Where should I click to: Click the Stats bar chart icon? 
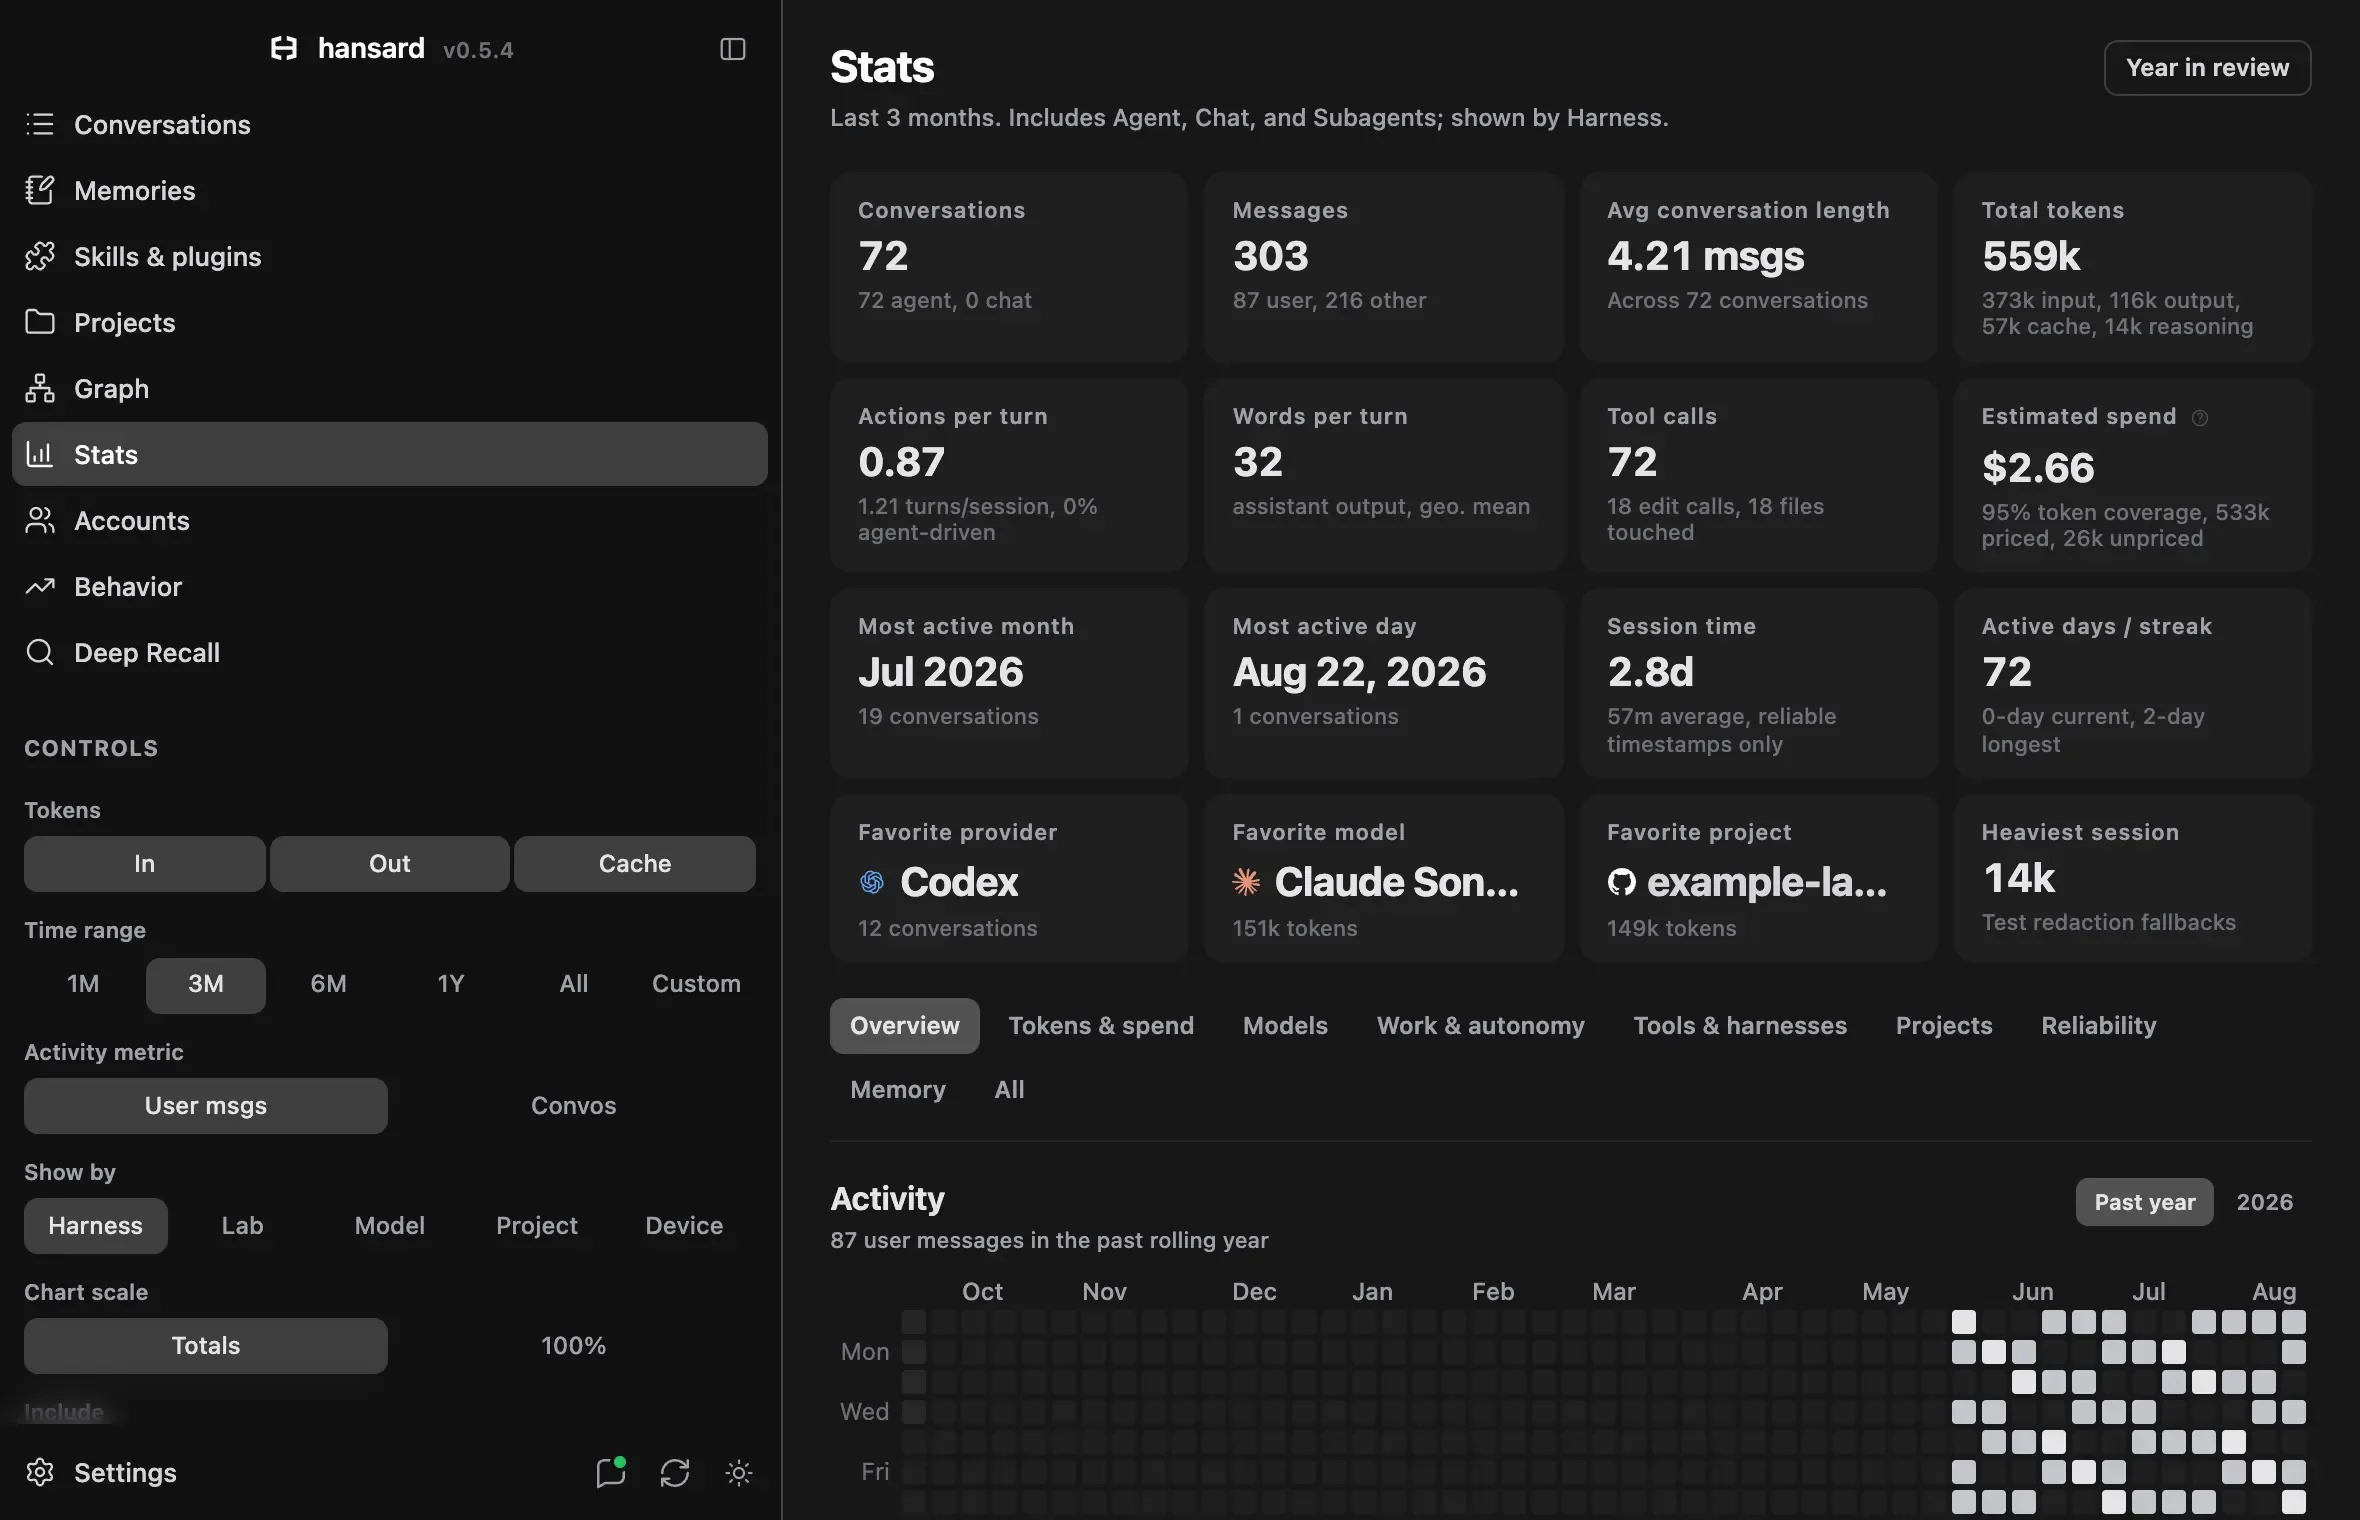[40, 454]
